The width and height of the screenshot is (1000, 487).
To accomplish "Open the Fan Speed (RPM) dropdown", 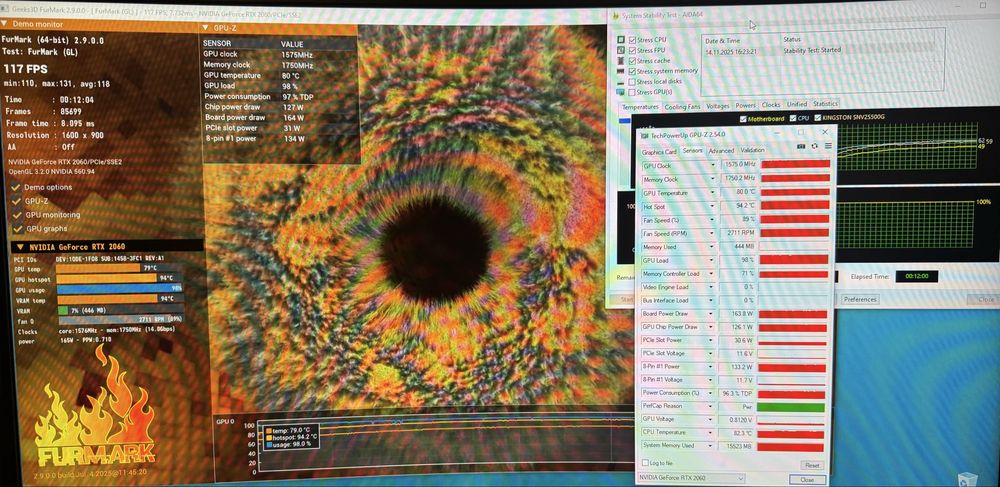I will tap(712, 233).
